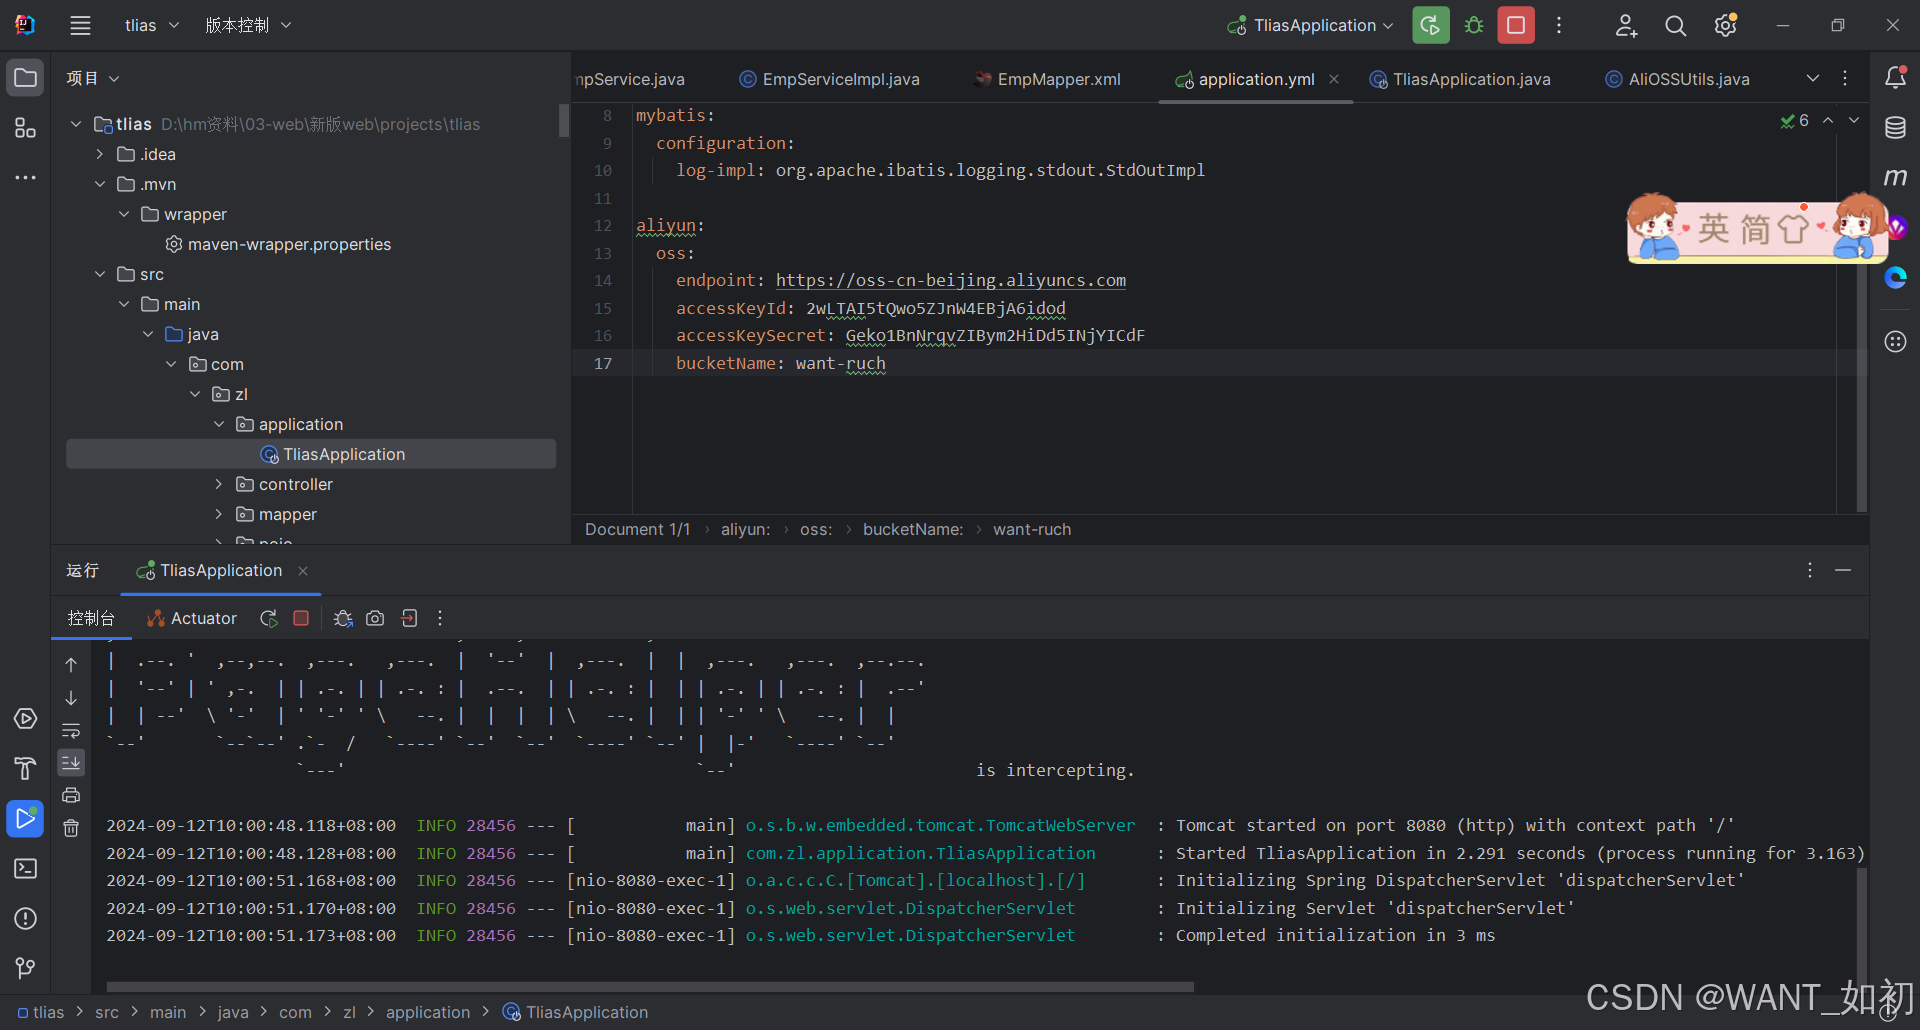Screen dimensions: 1920x1030
Task: Clear console output with trash icon
Action: coord(71,828)
